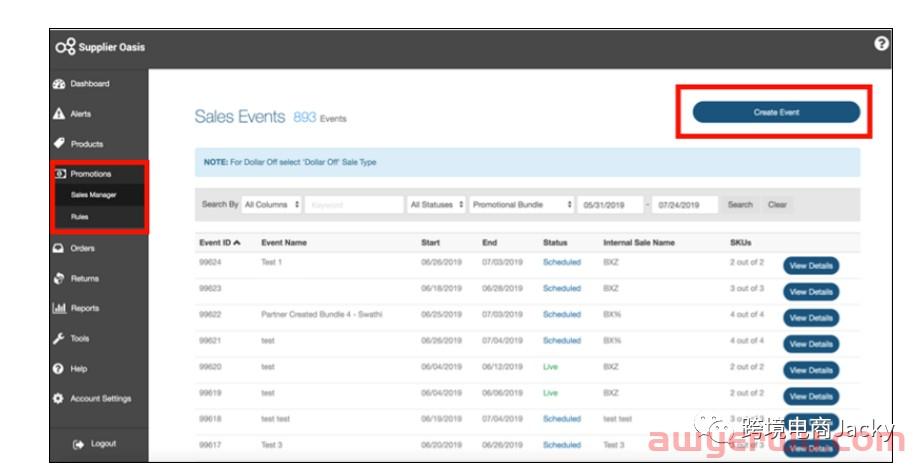Image resolution: width=924 pixels, height=471 pixels.
Task: Click the Keyword search input field
Action: click(x=353, y=205)
